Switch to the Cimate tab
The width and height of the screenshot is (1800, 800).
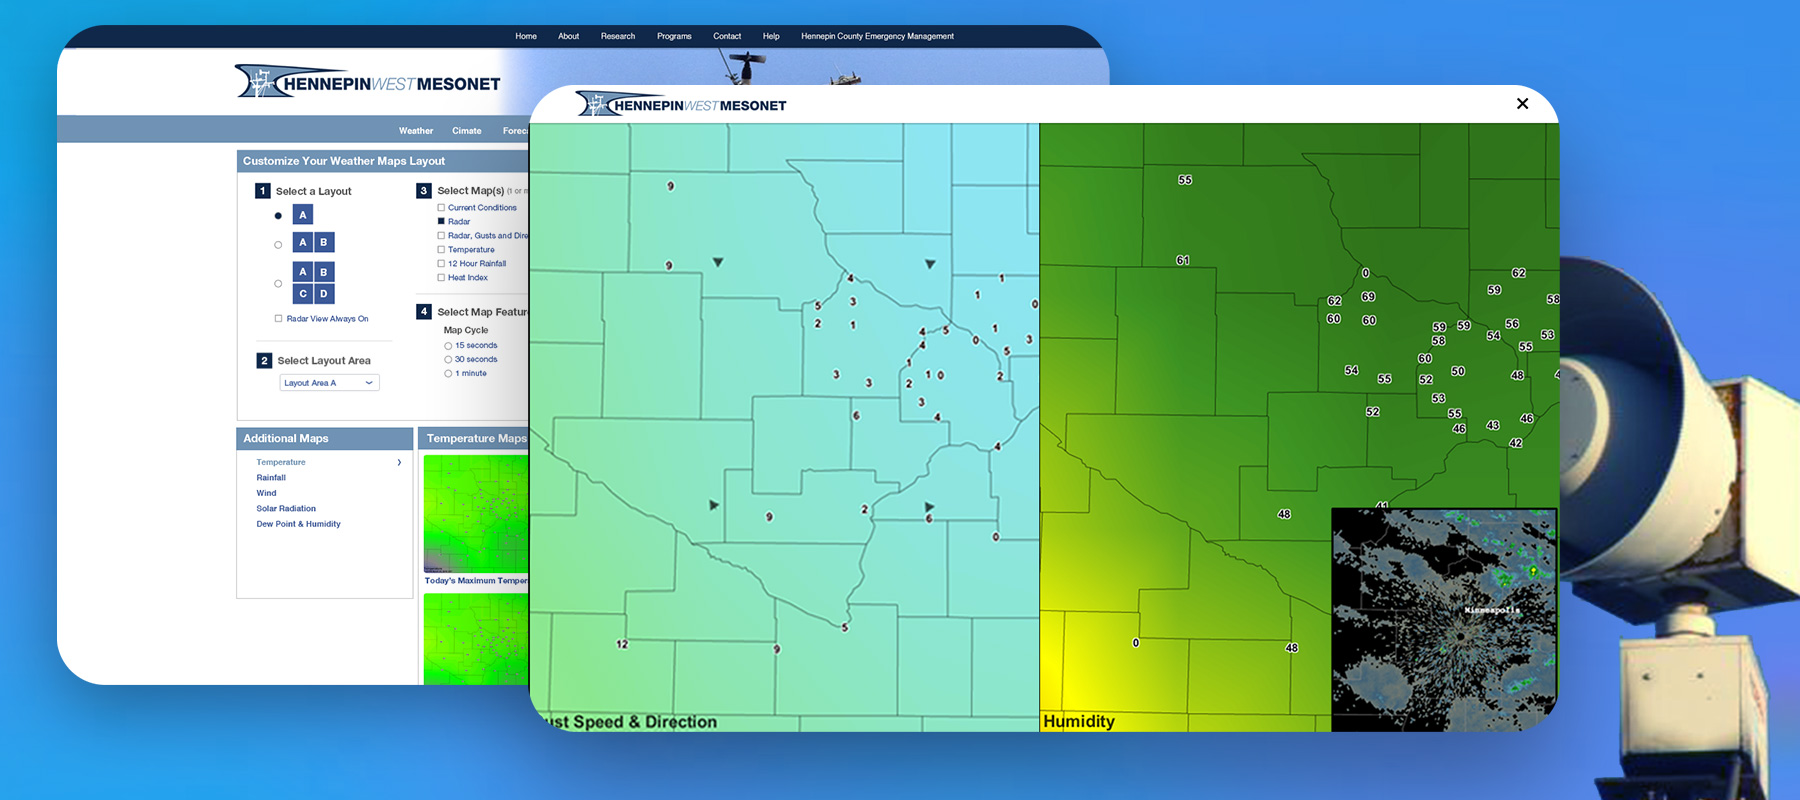(x=467, y=131)
